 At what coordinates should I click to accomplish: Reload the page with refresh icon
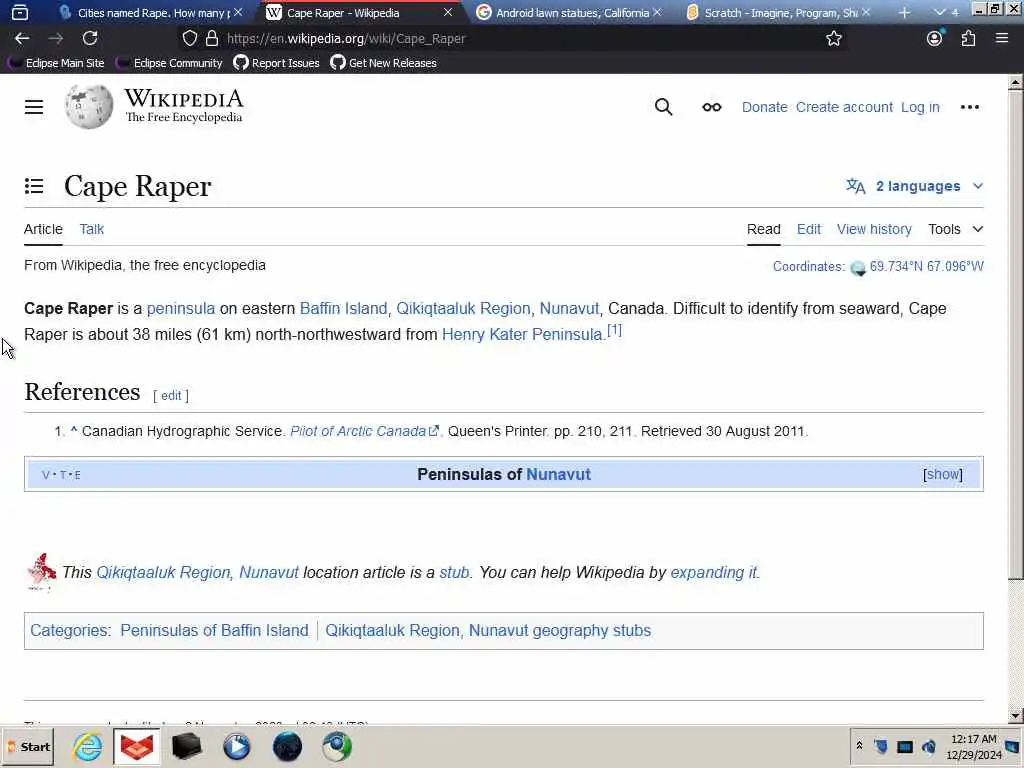(90, 39)
